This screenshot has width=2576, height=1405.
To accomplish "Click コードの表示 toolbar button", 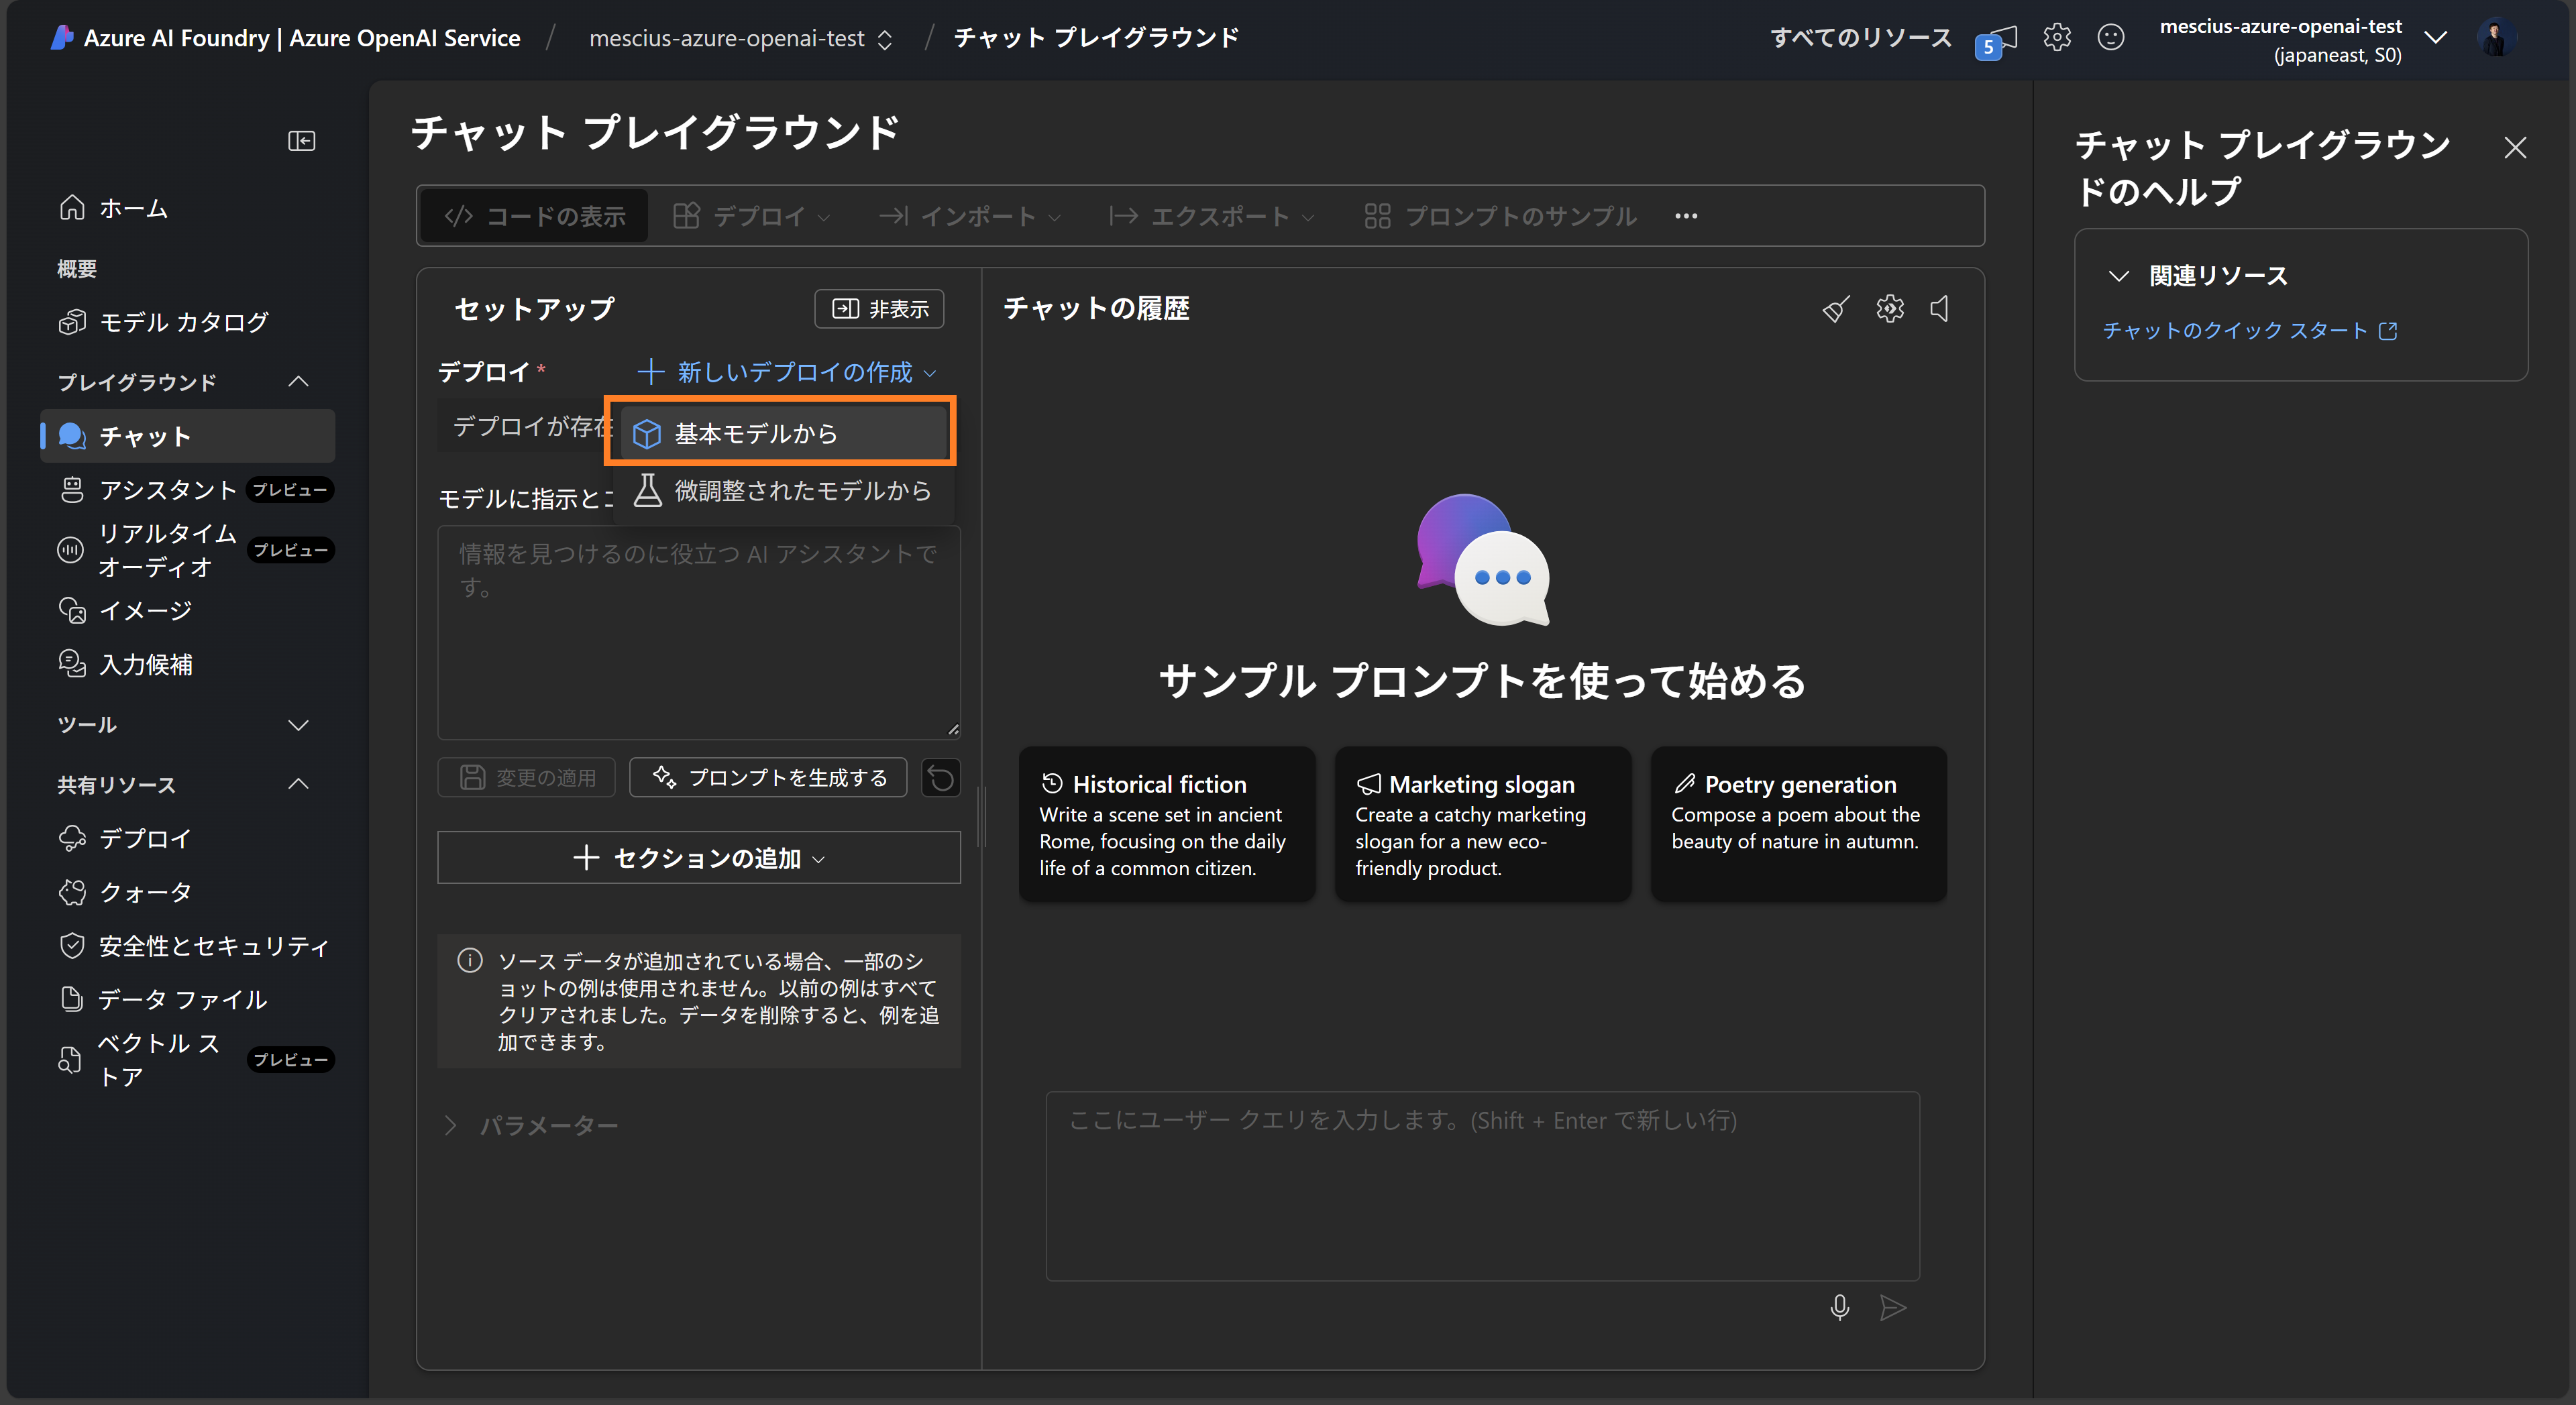I will 535,216.
